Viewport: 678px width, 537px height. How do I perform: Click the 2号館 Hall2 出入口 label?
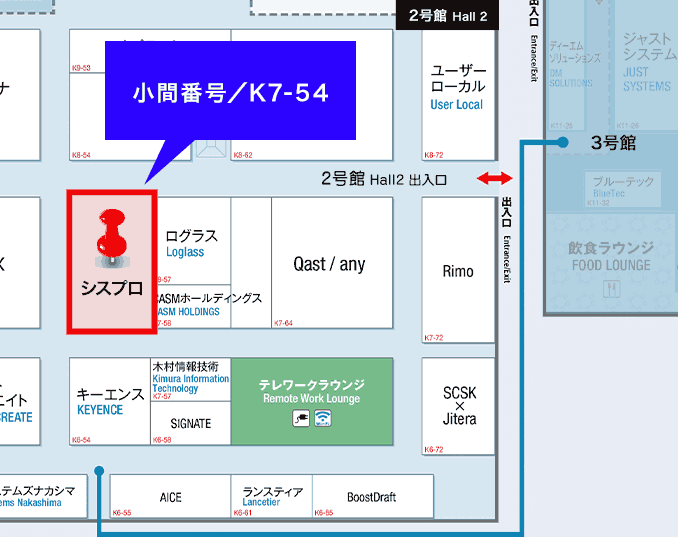[384, 179]
